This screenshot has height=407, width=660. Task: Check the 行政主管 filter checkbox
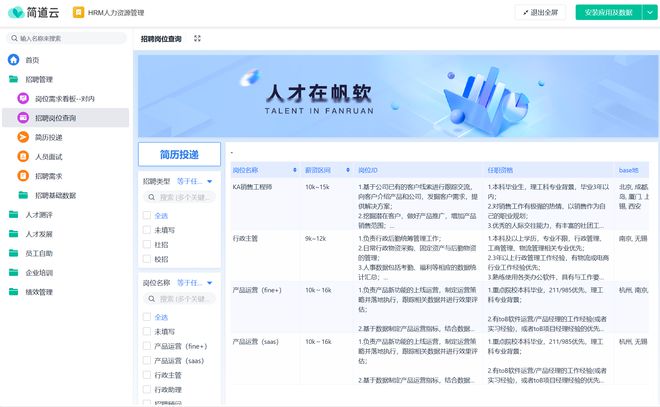147,375
